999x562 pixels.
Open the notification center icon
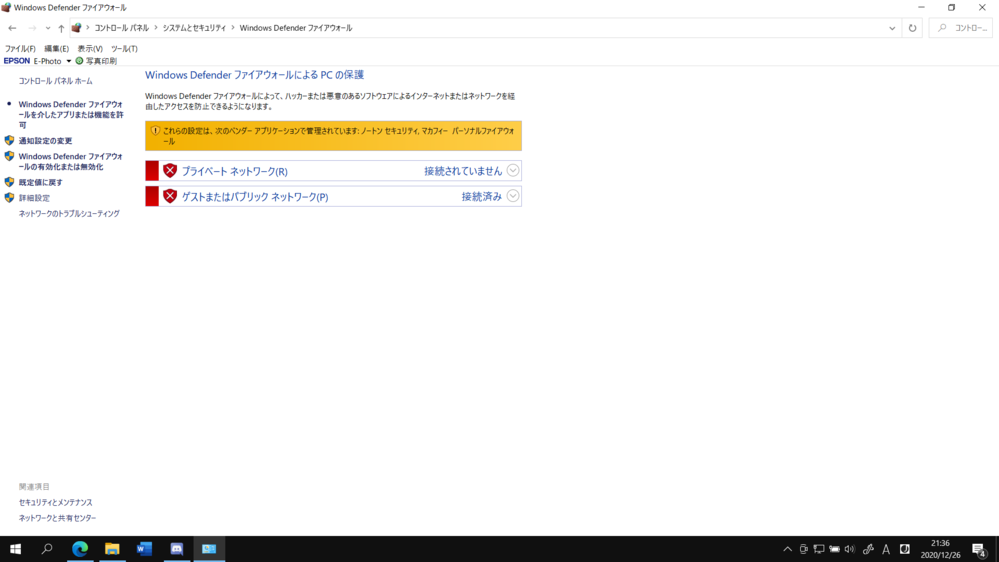pos(979,549)
